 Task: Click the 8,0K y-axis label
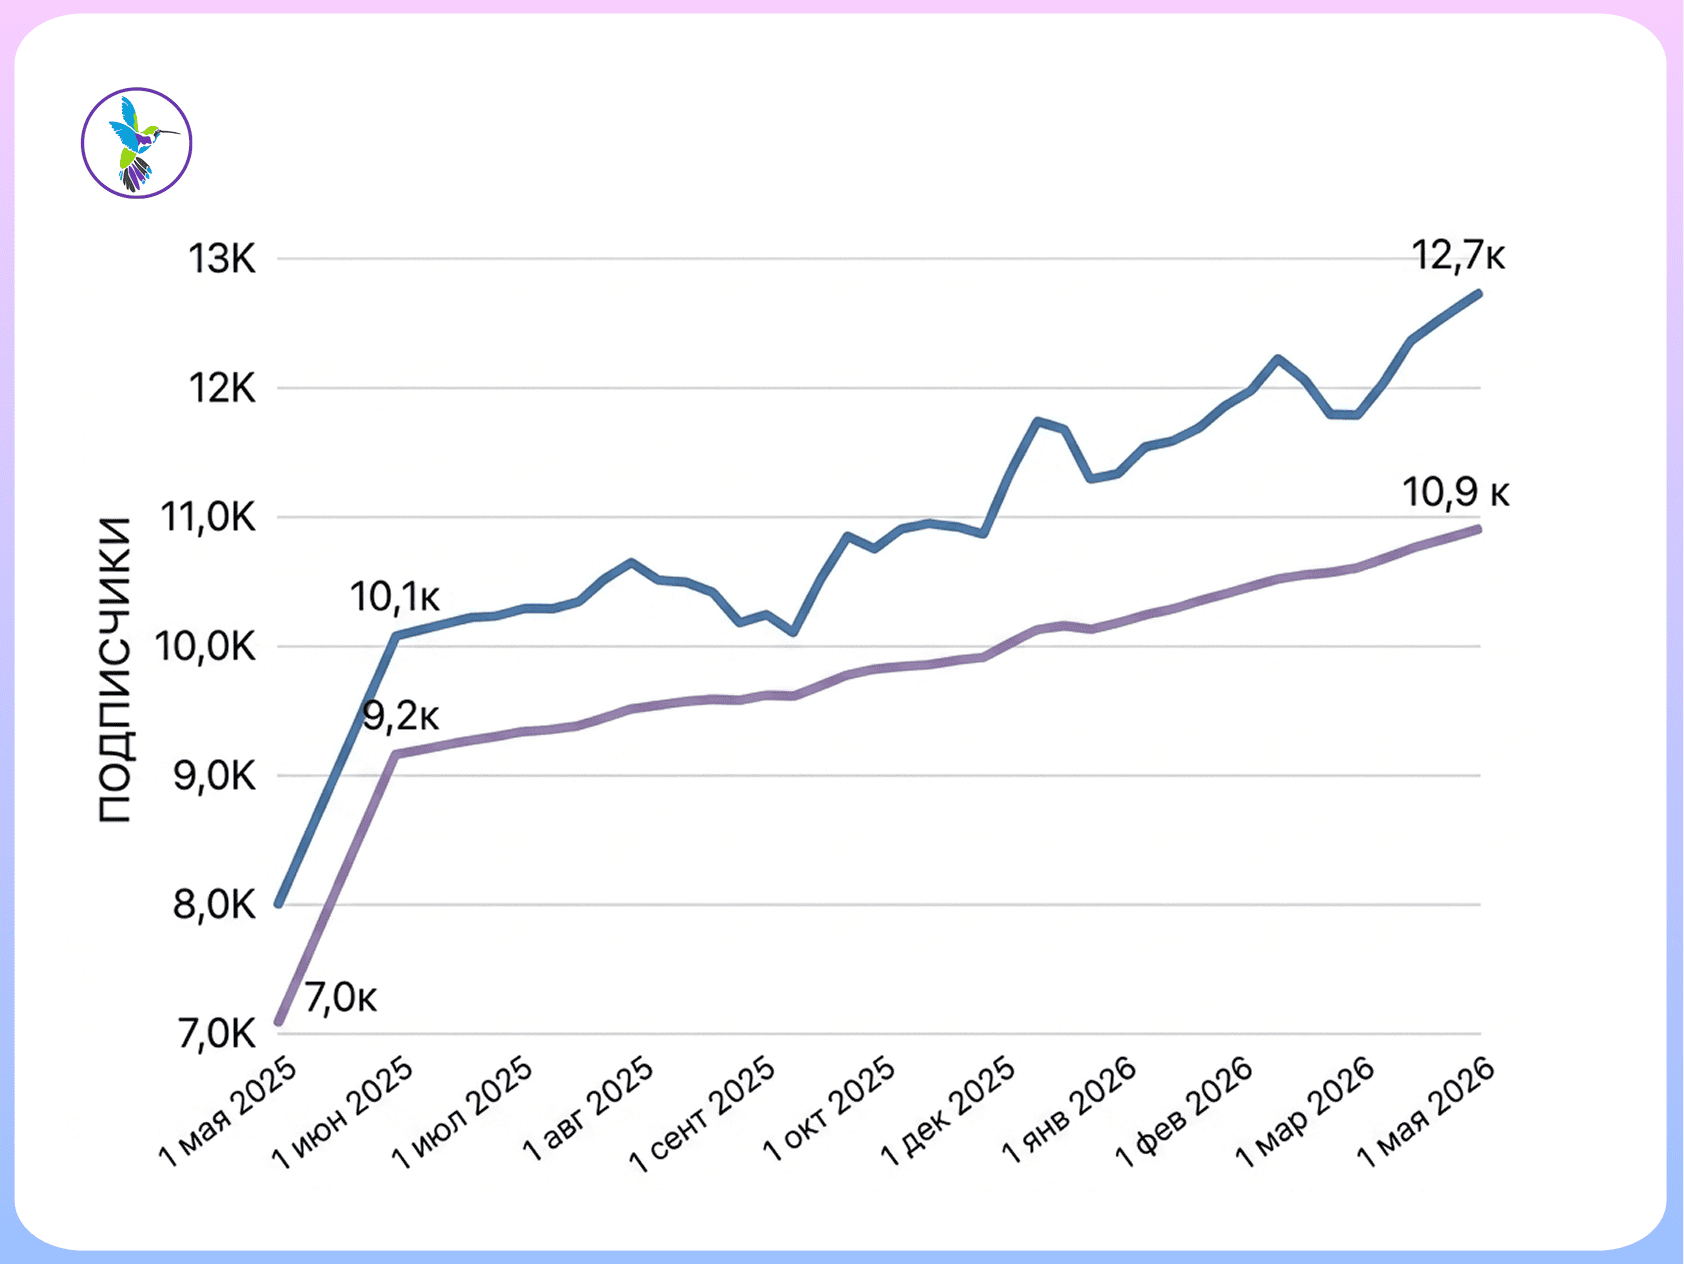point(215,905)
